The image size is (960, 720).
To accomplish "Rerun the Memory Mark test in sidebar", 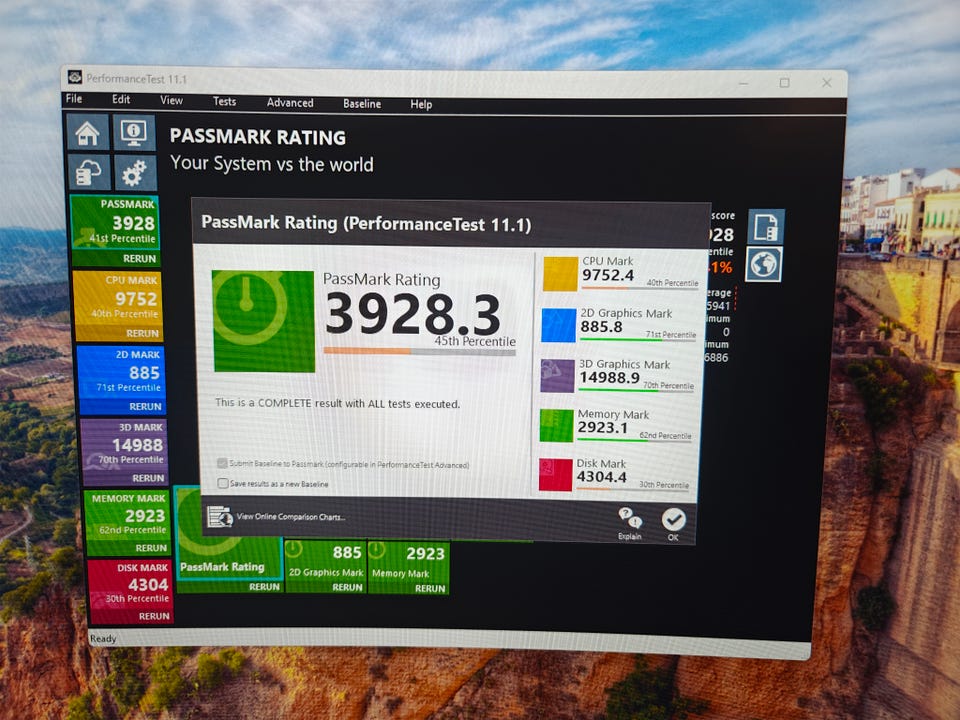I will (x=151, y=548).
